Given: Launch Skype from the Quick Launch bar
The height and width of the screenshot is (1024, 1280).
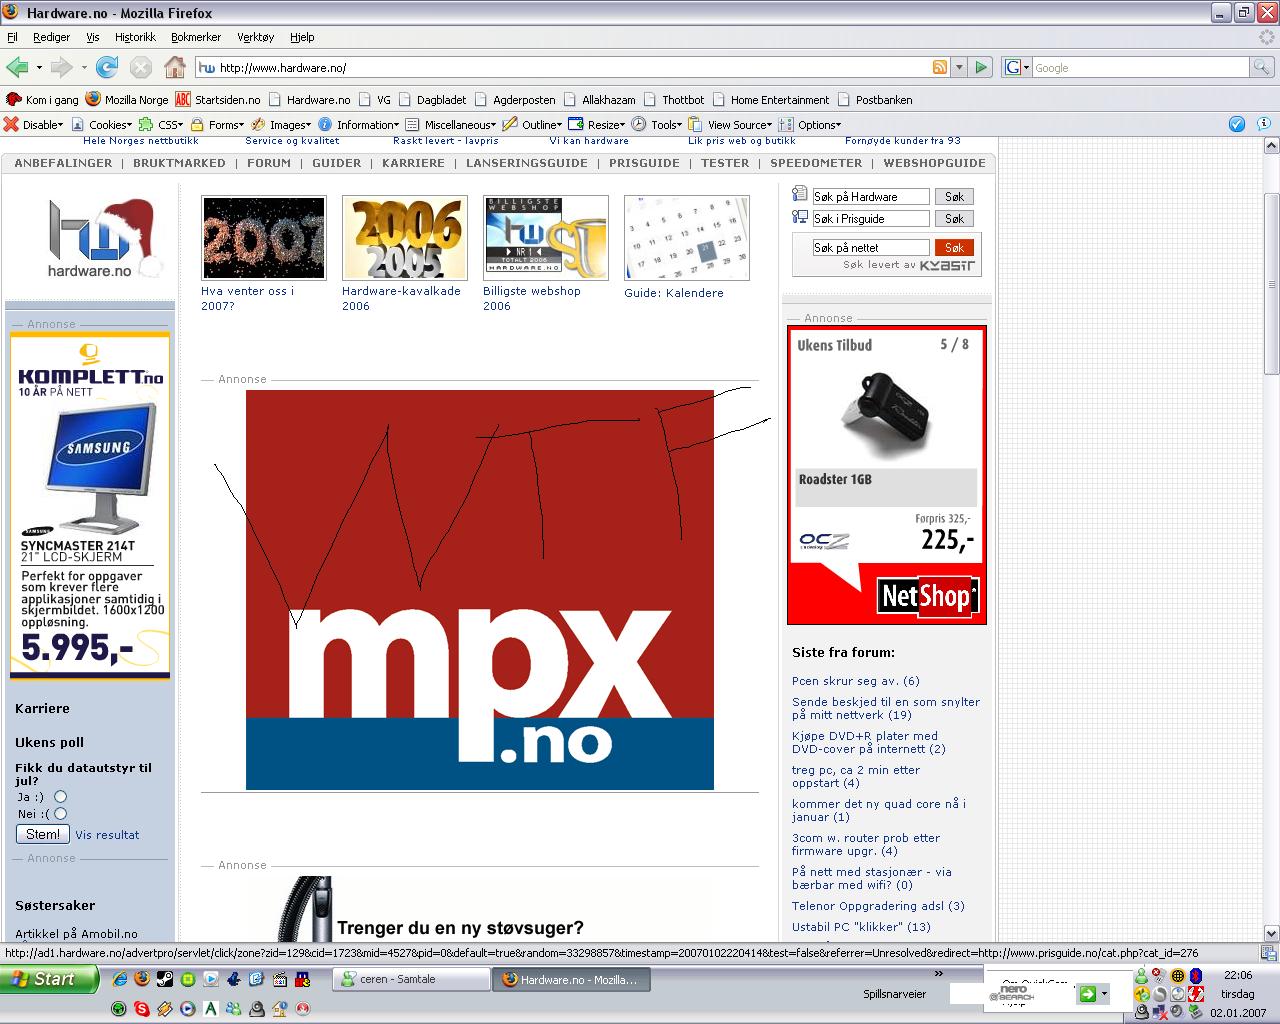Looking at the screenshot, I should (x=142, y=1008).
